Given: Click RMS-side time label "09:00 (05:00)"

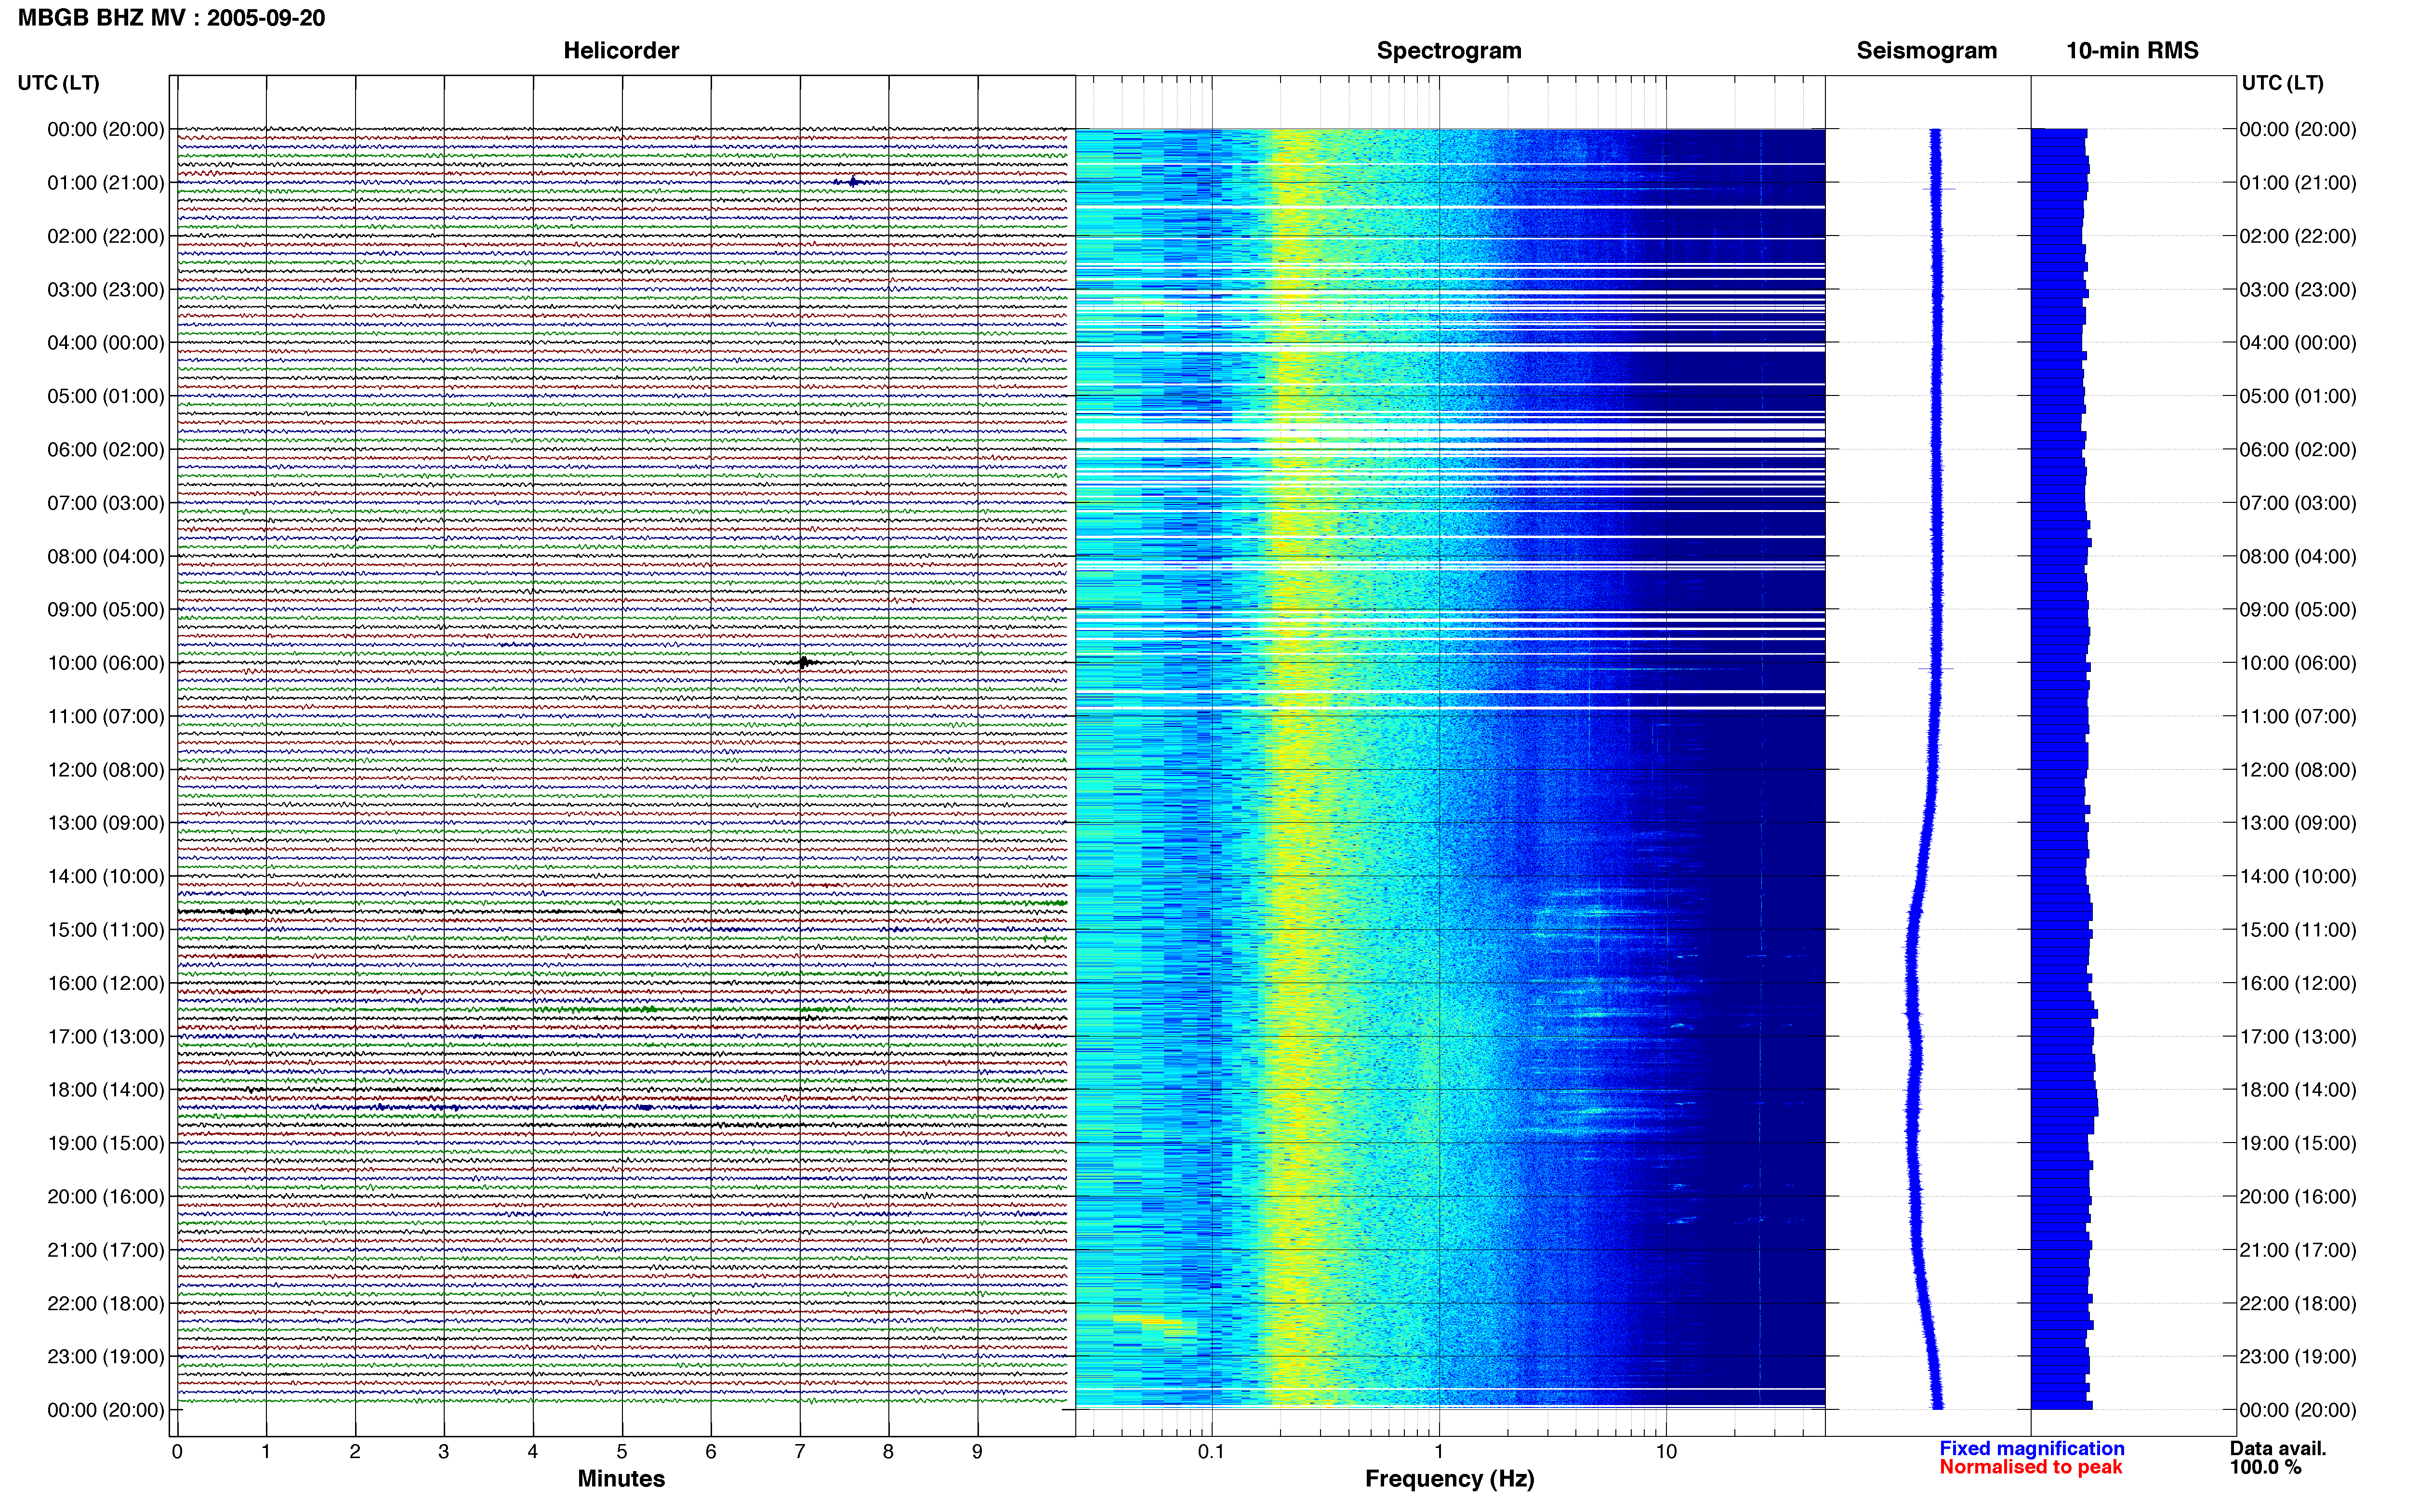Looking at the screenshot, I should pos(2298,610).
